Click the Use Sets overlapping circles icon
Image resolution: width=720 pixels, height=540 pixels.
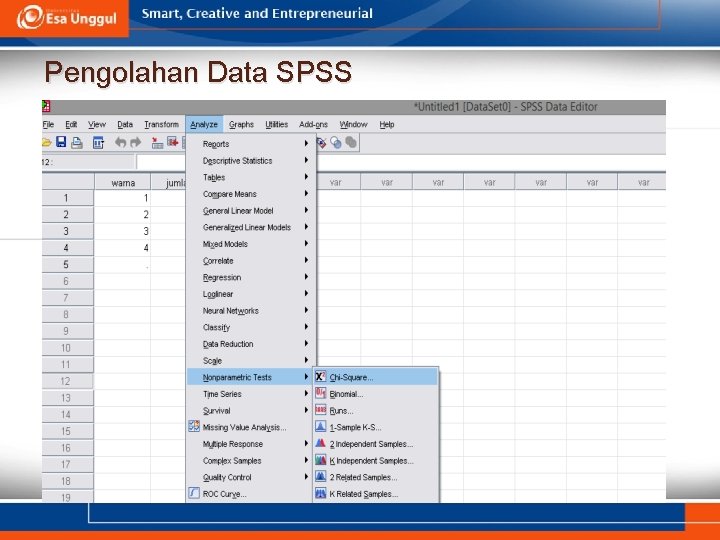[336, 143]
